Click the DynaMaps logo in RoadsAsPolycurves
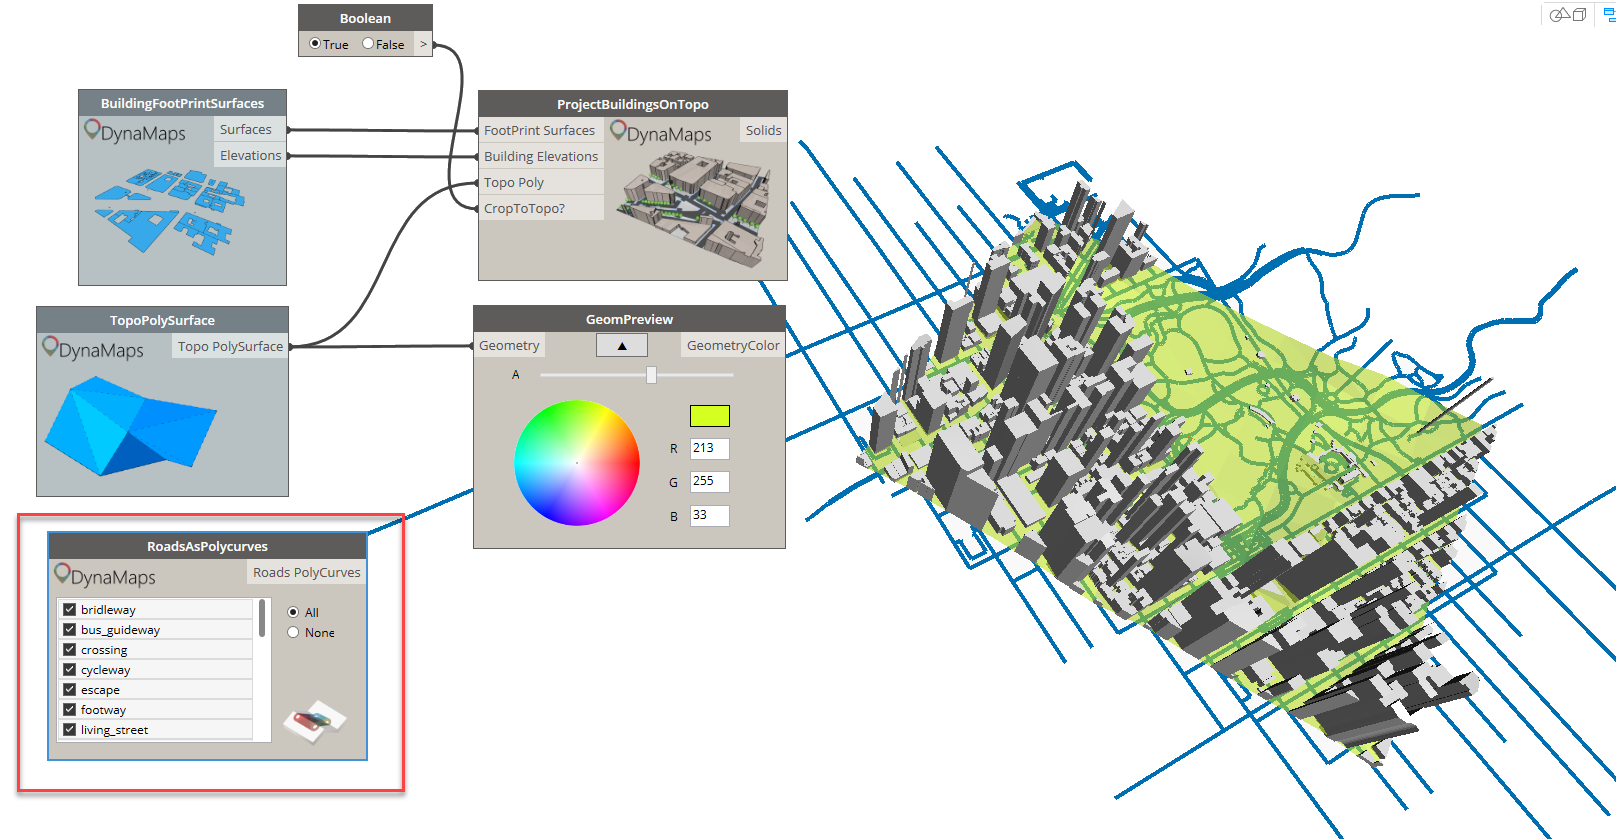Image resolution: width=1616 pixels, height=839 pixels. [x=105, y=576]
